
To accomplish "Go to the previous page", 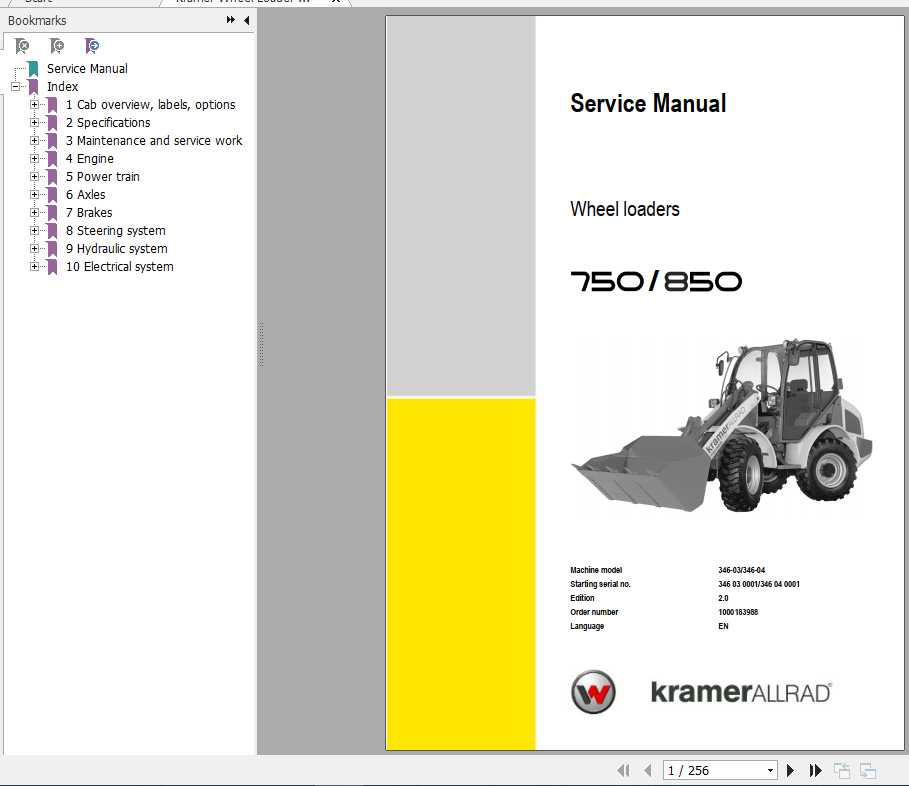I will 648,770.
